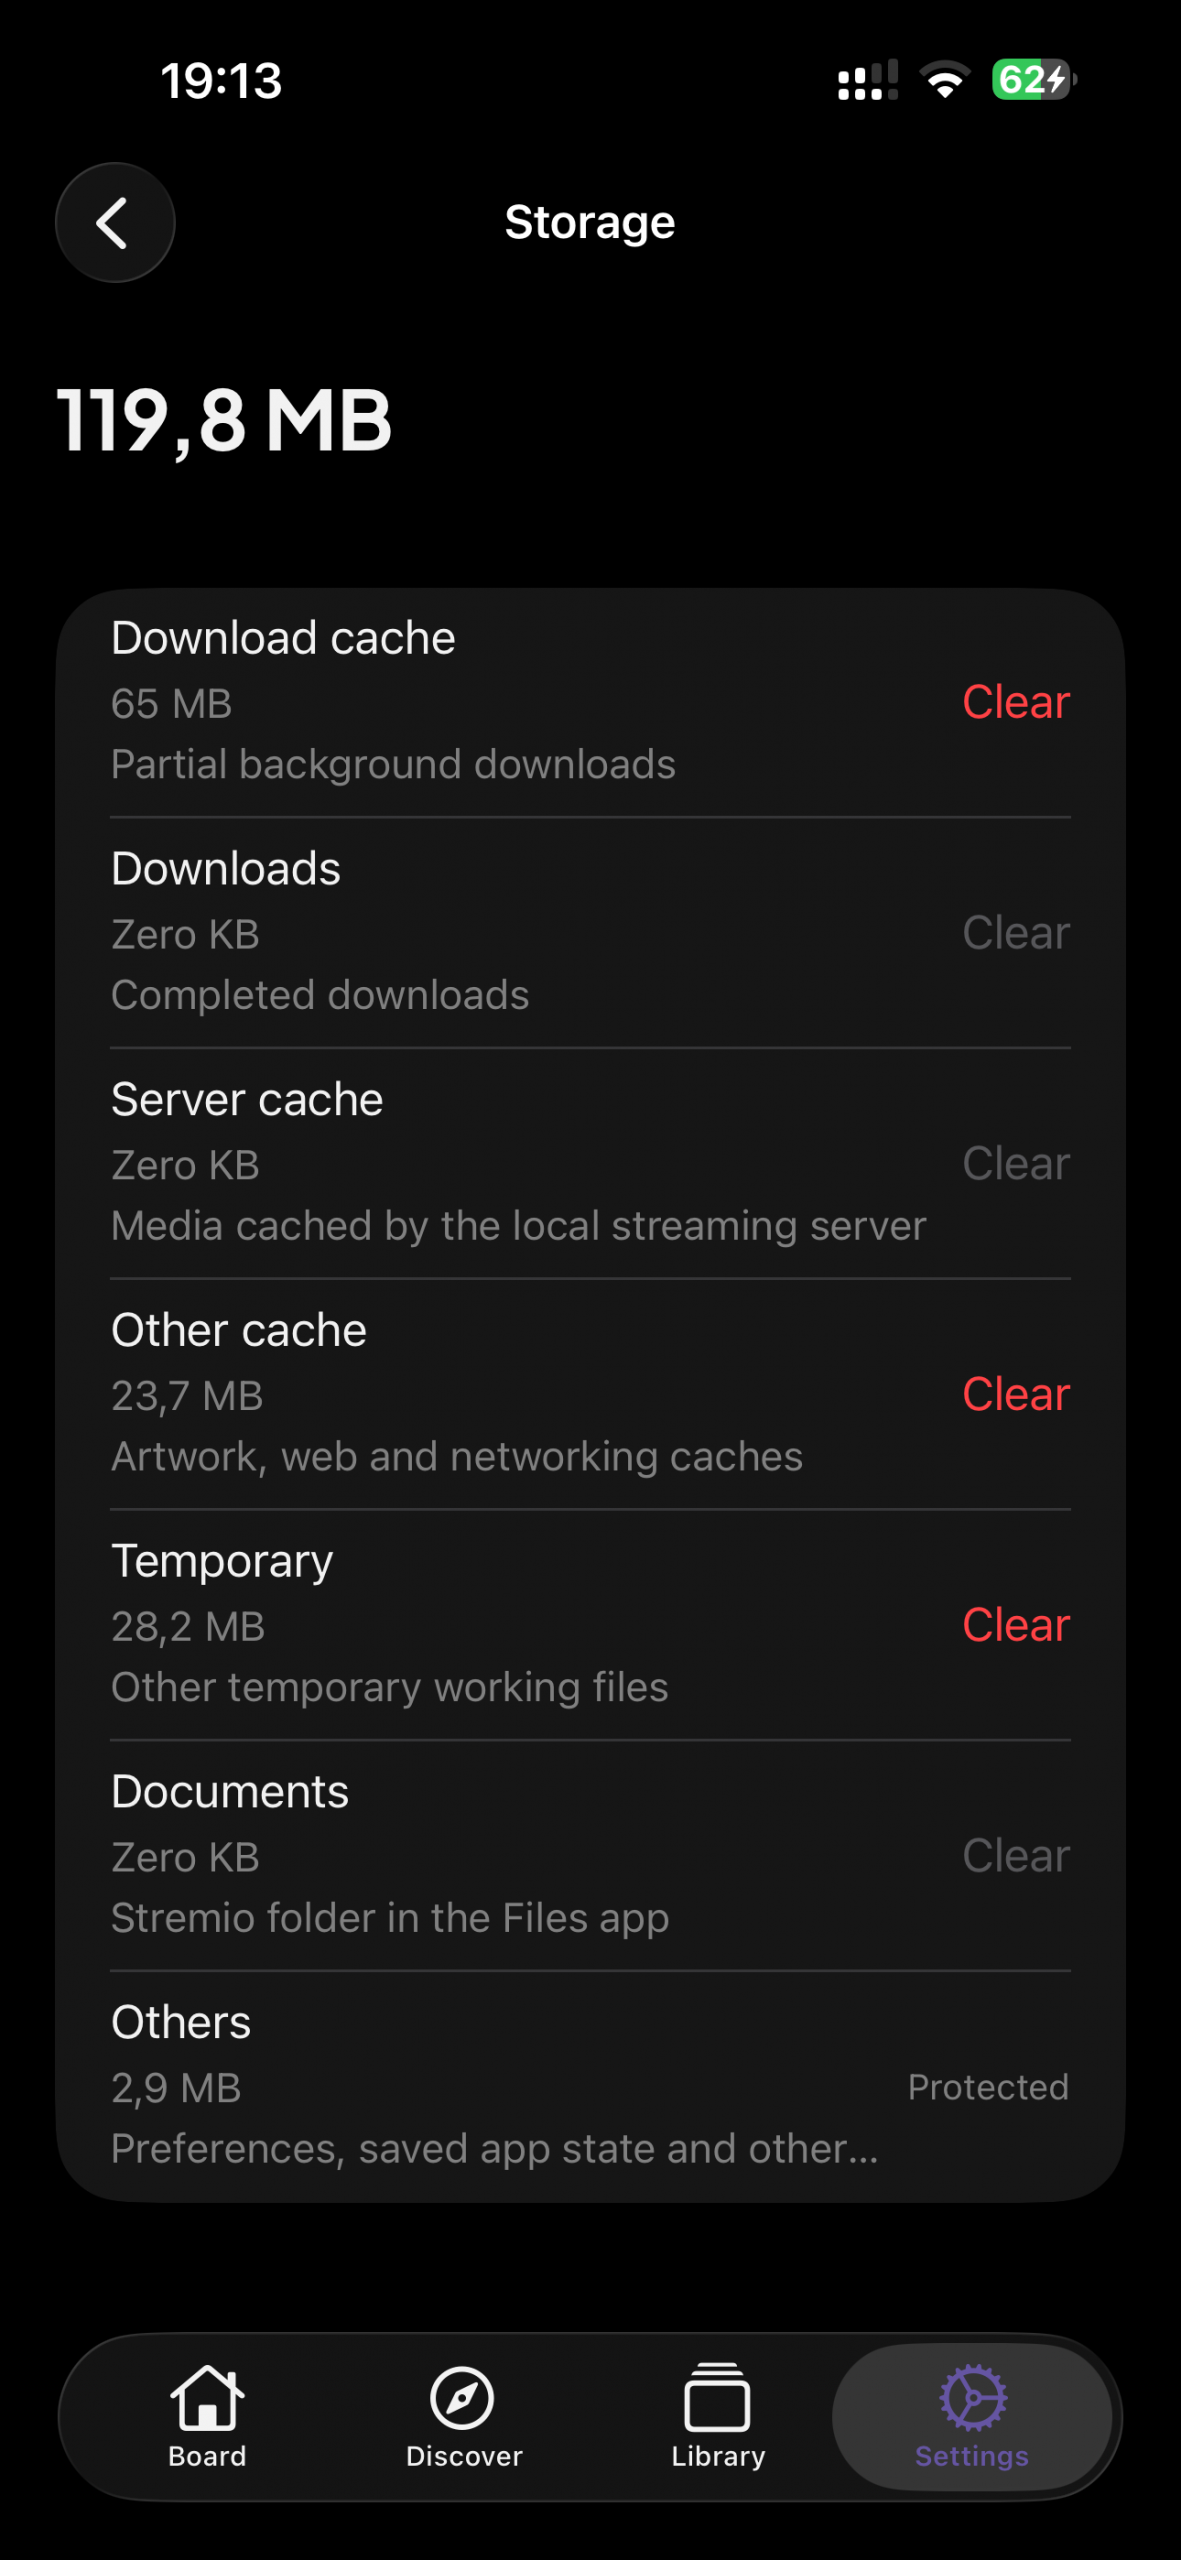1181x2560 pixels.
Task: Tap the cellular signal icon
Action: (x=868, y=80)
